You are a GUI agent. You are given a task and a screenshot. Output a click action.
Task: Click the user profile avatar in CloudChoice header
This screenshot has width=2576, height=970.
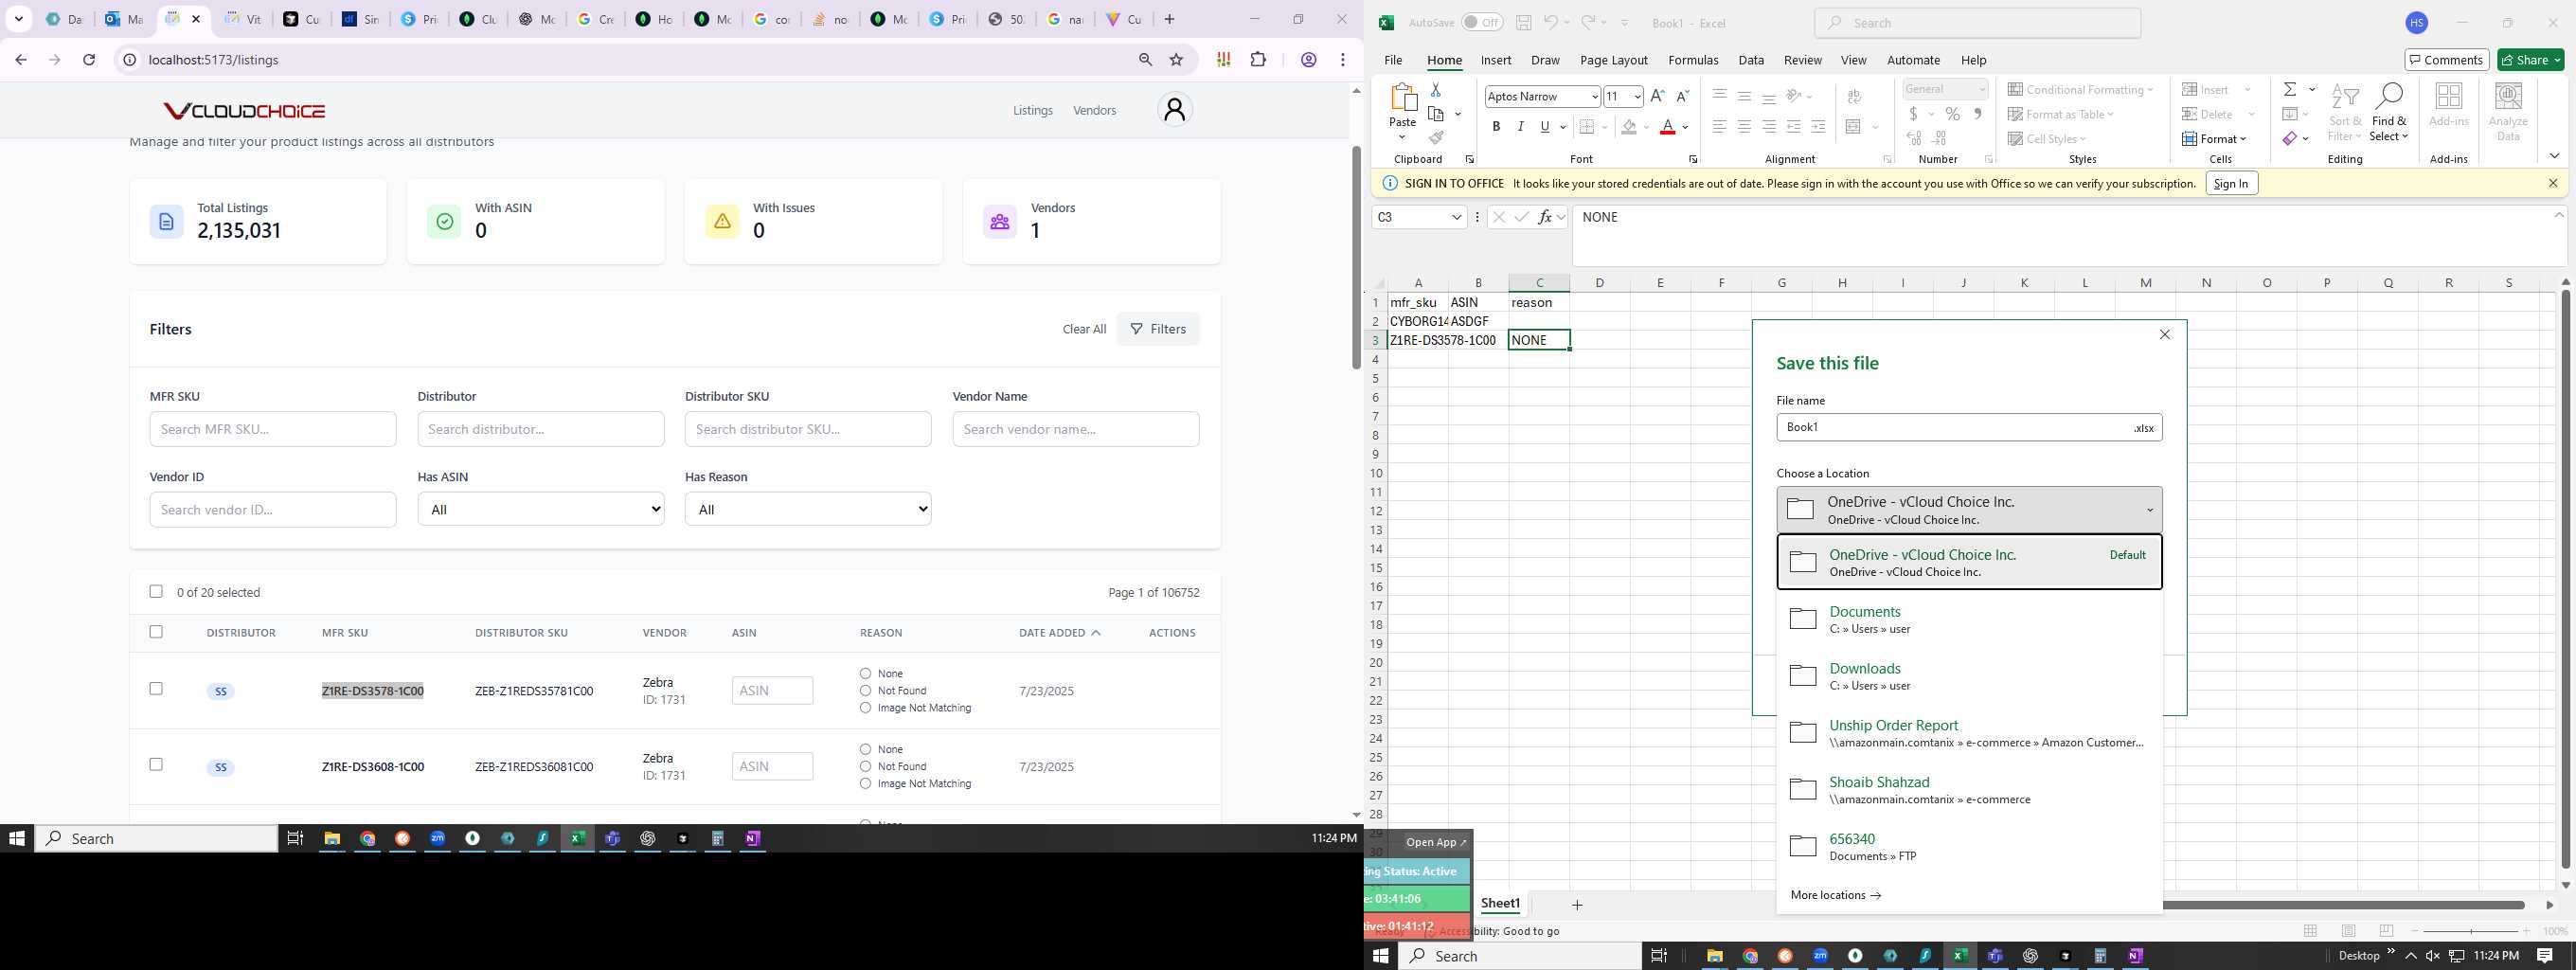[x=1175, y=110]
